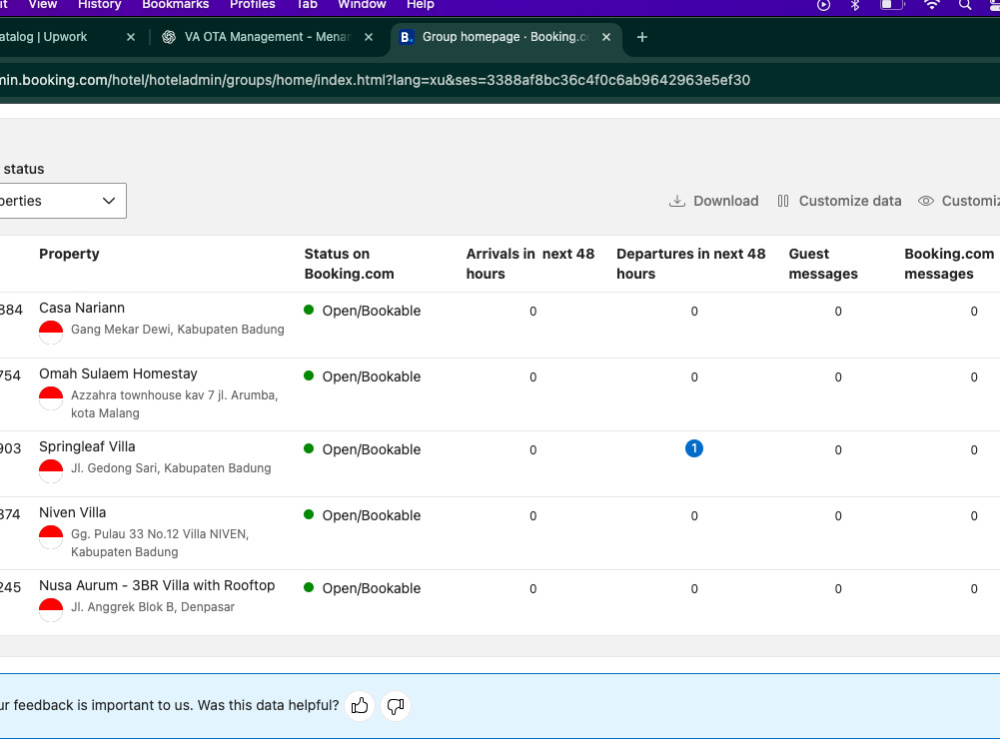The width and height of the screenshot is (1000, 750).
Task: Click the ChatGPT favicon on VA OTA tab
Action: click(168, 37)
